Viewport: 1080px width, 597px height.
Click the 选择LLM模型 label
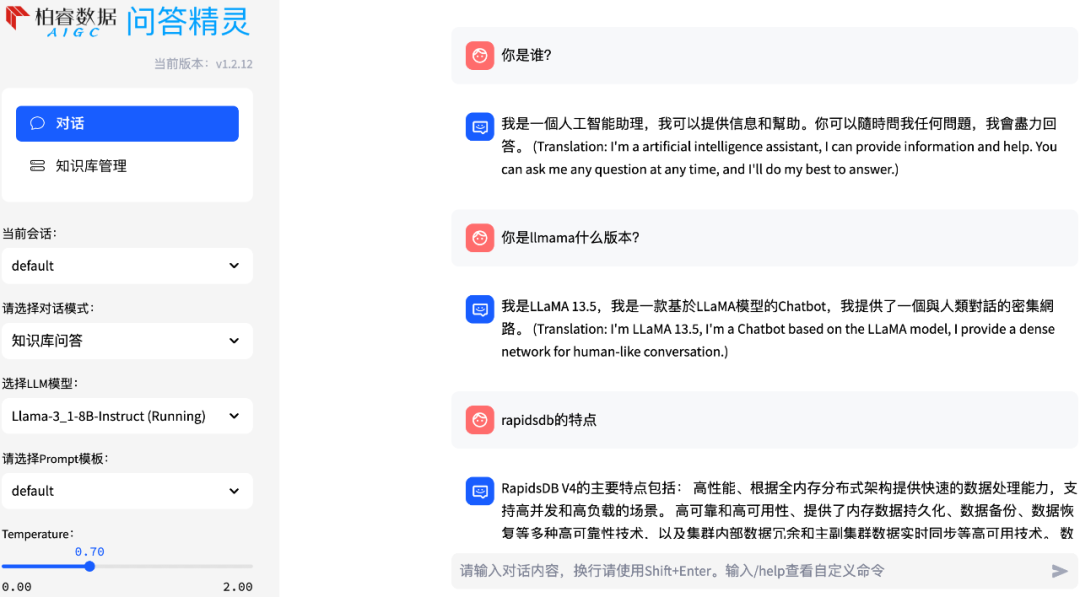[40, 384]
